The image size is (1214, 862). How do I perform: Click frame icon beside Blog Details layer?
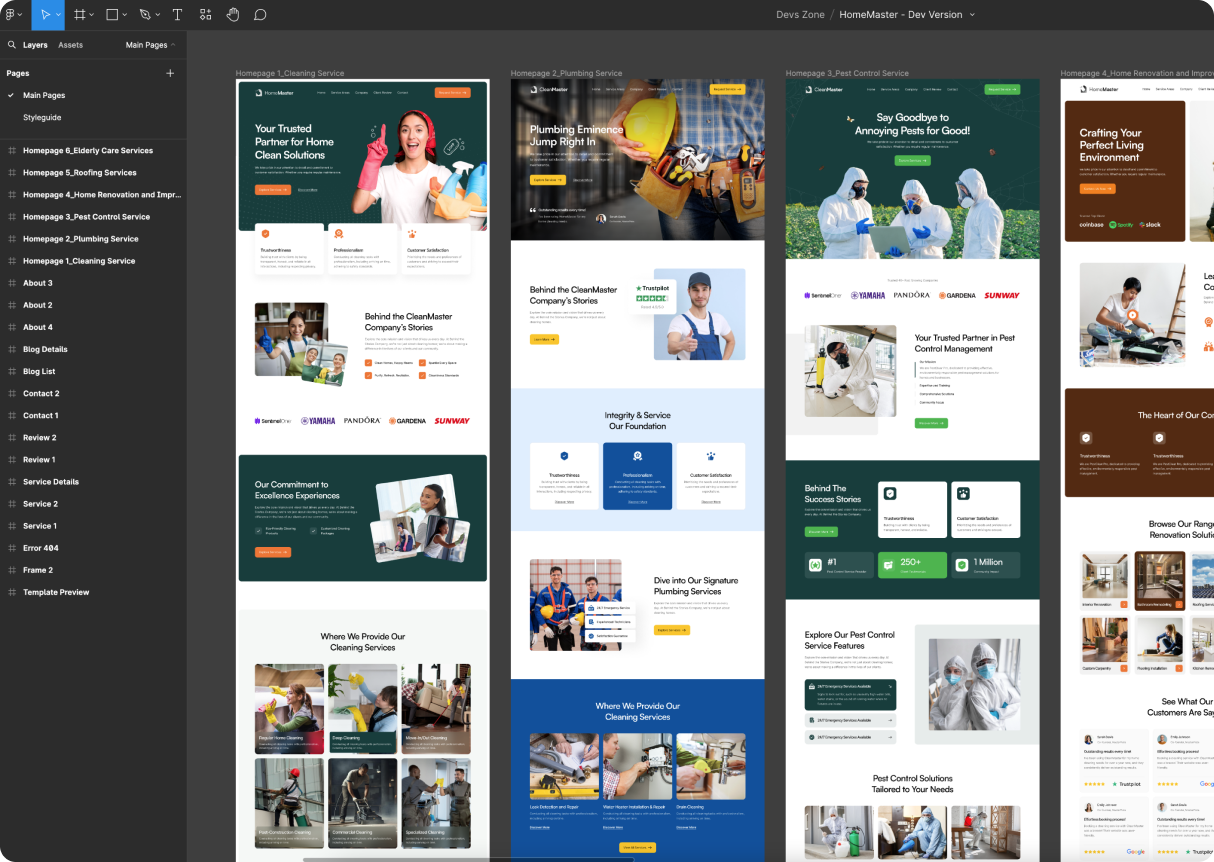pyautogui.click(x=12, y=349)
